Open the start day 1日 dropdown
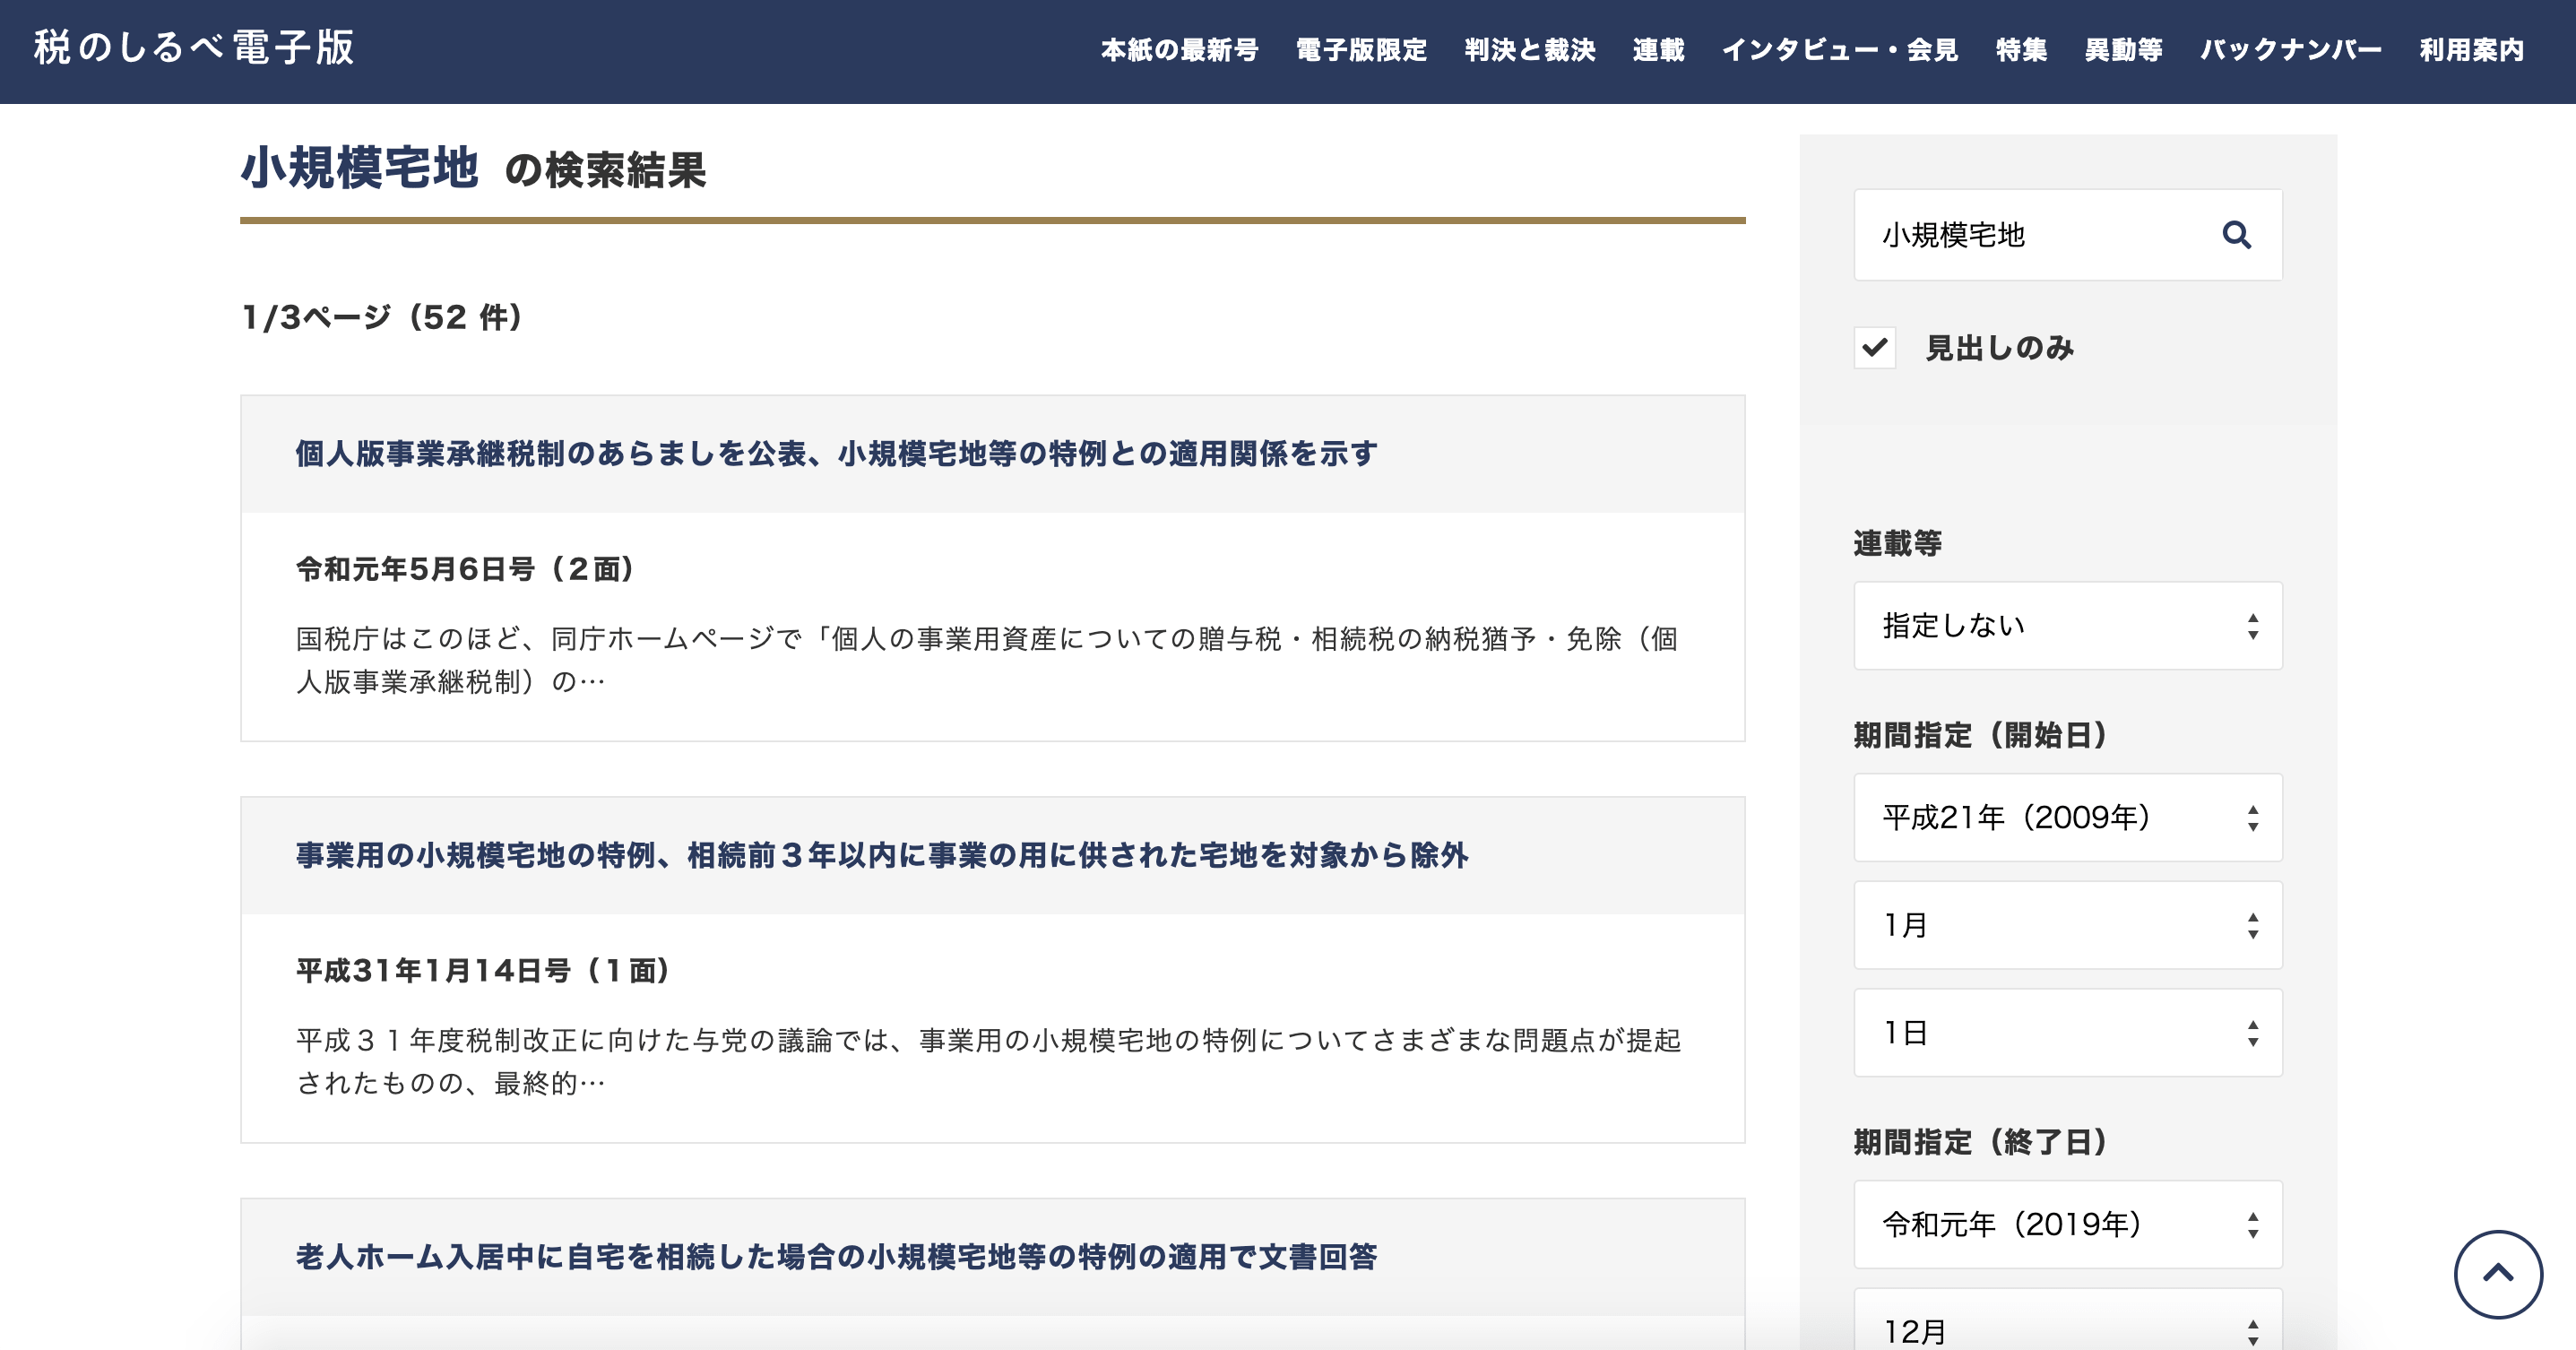This screenshot has width=2576, height=1350. pos(2067,1033)
